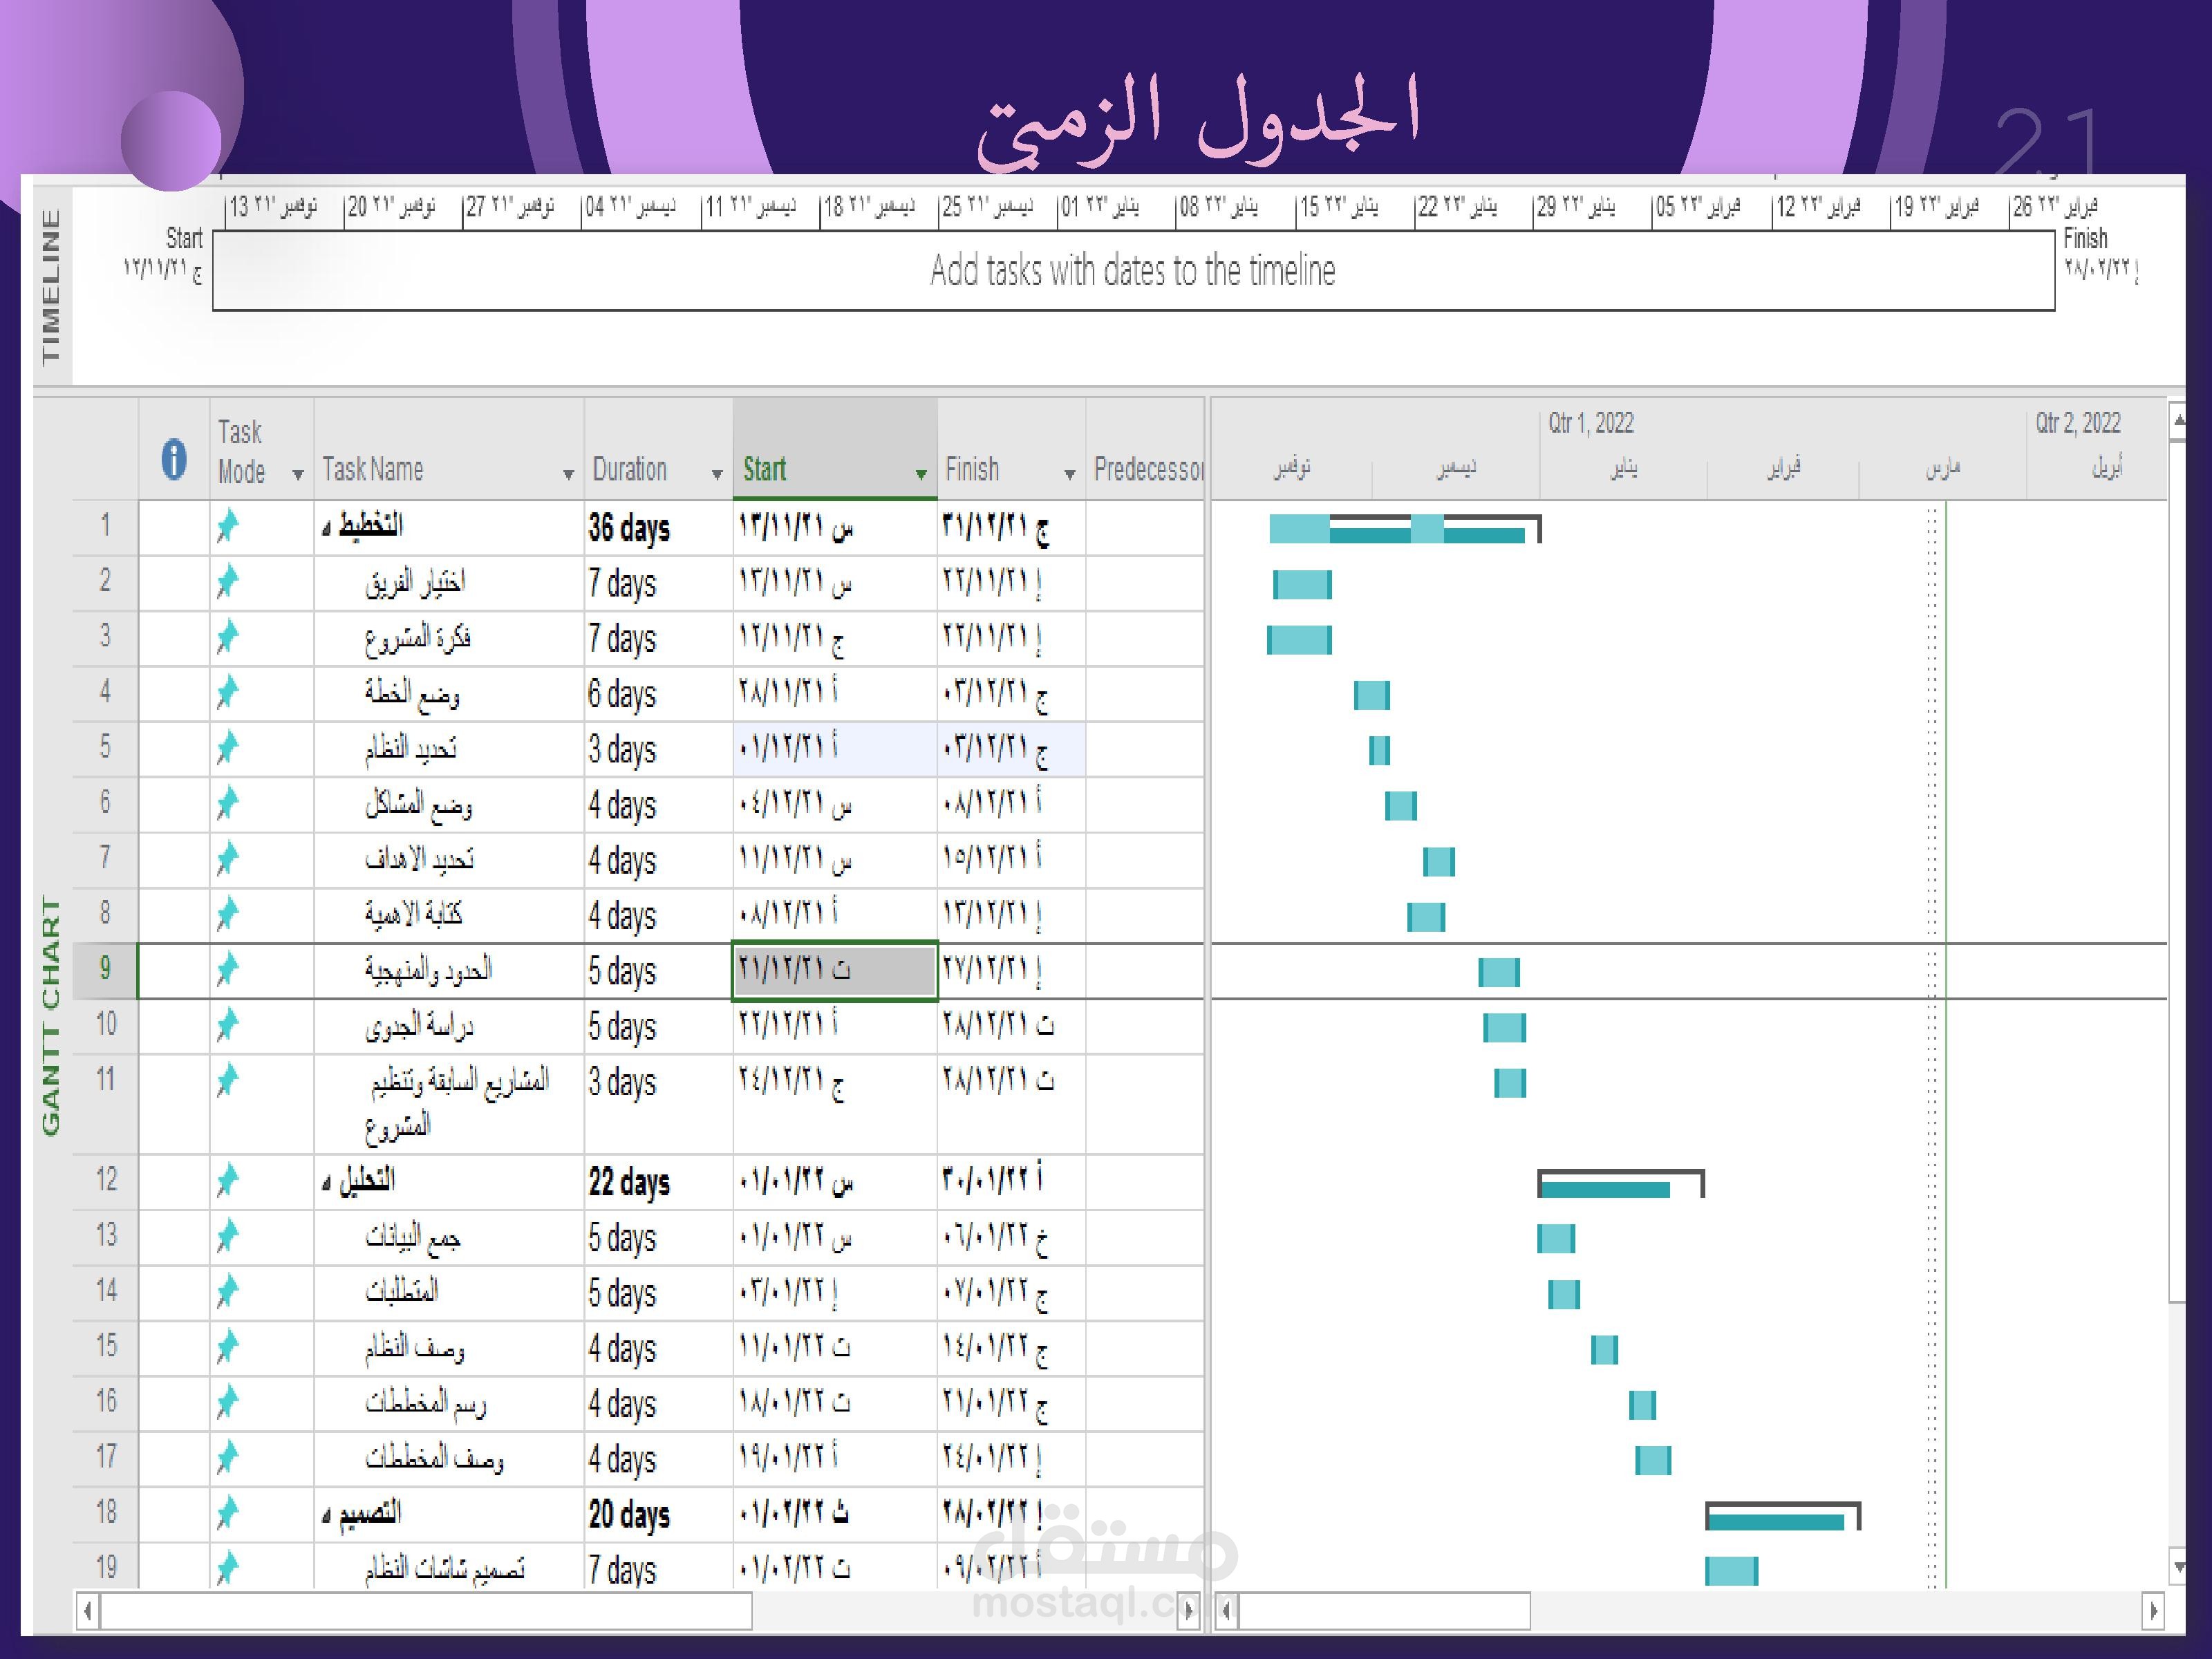Click the task name دراسة الجدوى
The image size is (2212, 1659).
[418, 1026]
